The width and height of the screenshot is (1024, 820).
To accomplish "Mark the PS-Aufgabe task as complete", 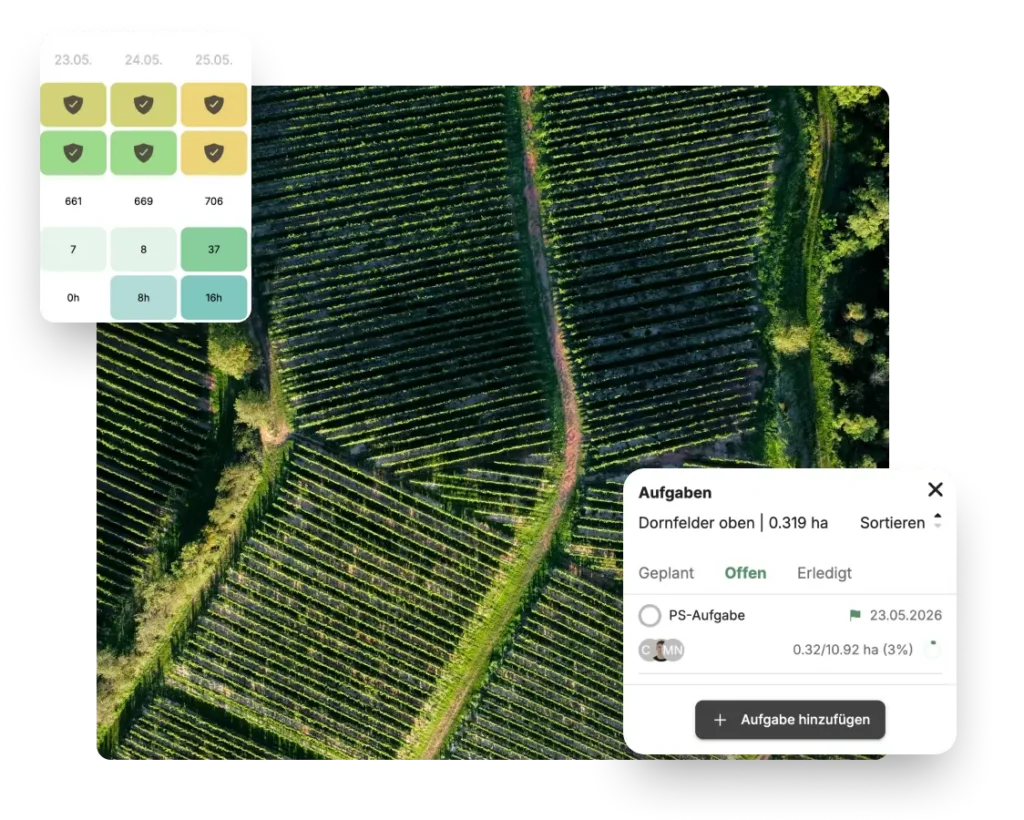I will (649, 616).
